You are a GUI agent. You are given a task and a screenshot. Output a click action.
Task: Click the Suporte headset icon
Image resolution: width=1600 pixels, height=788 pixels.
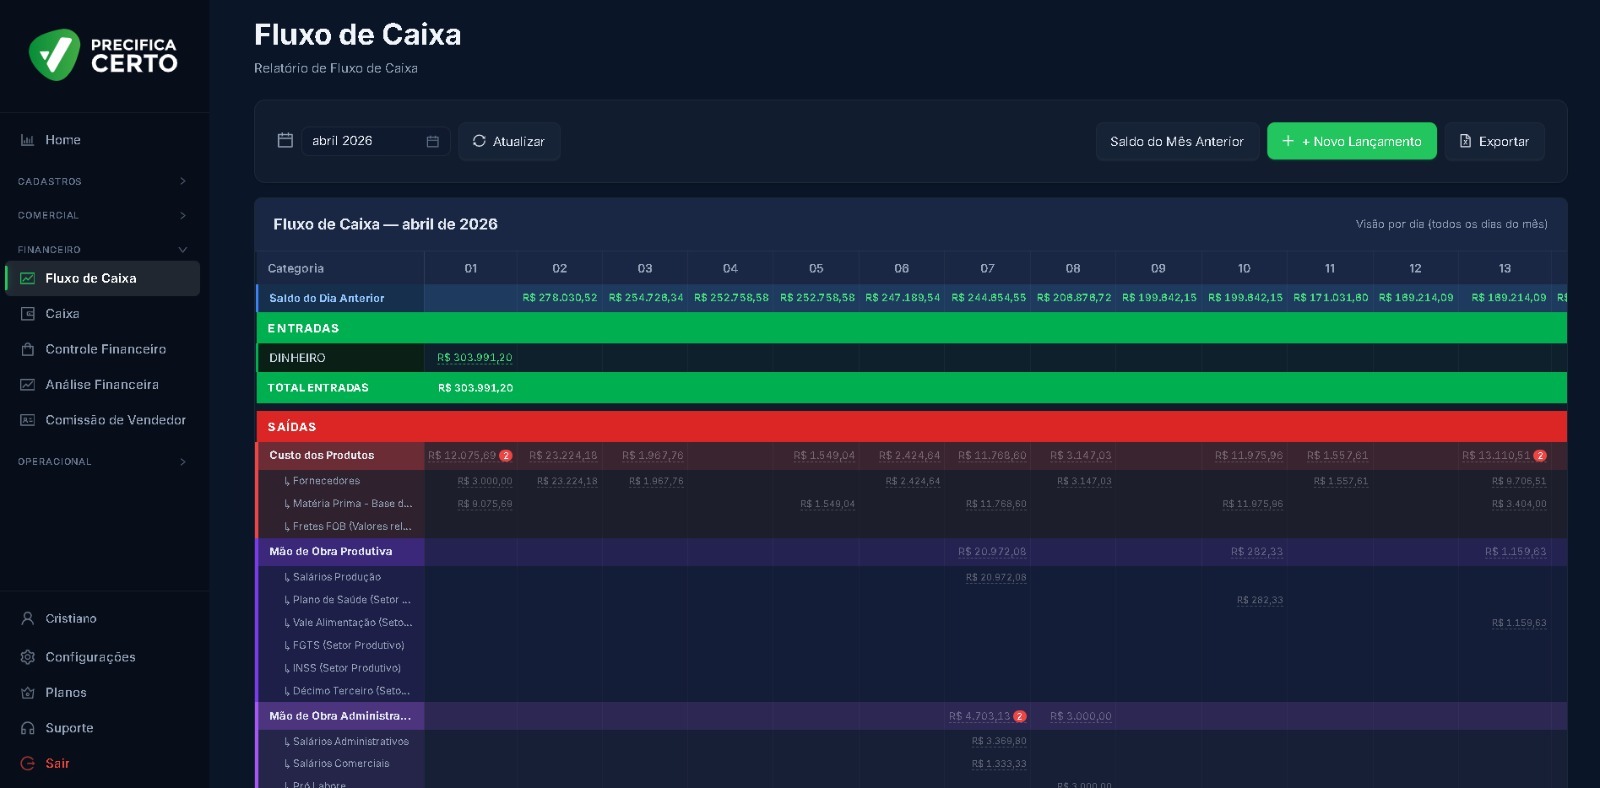coord(27,728)
